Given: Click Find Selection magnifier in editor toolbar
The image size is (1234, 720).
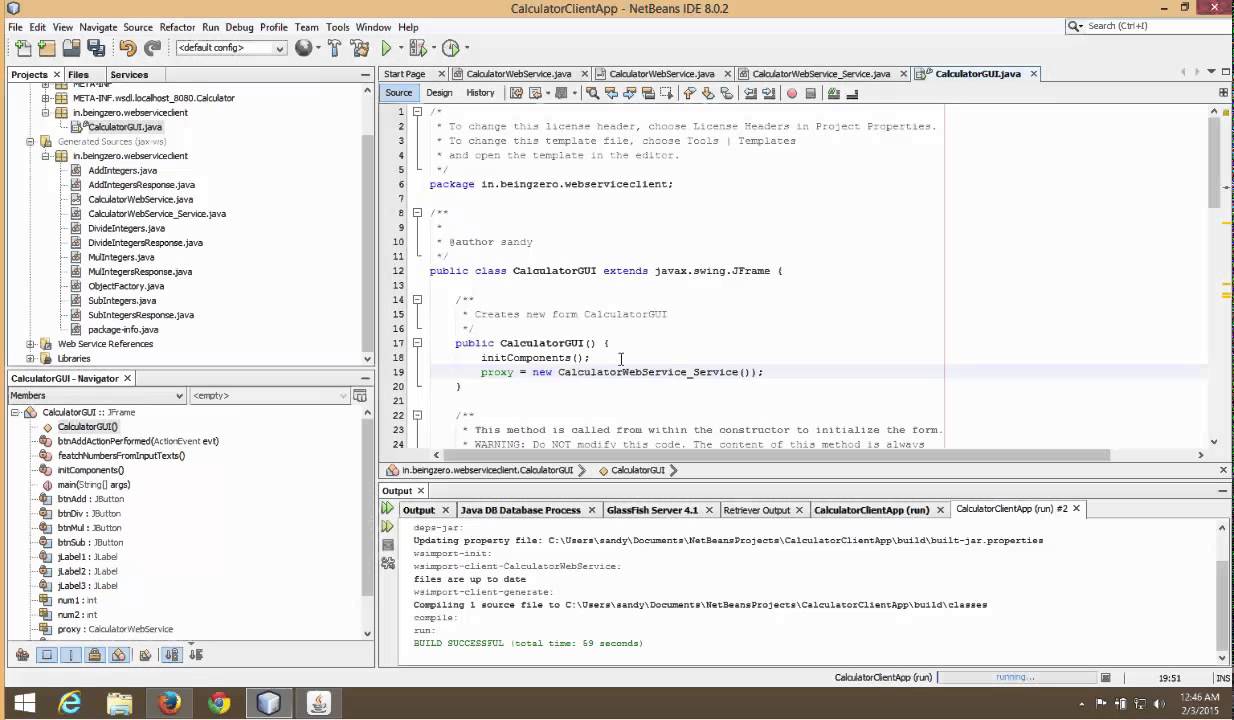Looking at the screenshot, I should click(593, 93).
